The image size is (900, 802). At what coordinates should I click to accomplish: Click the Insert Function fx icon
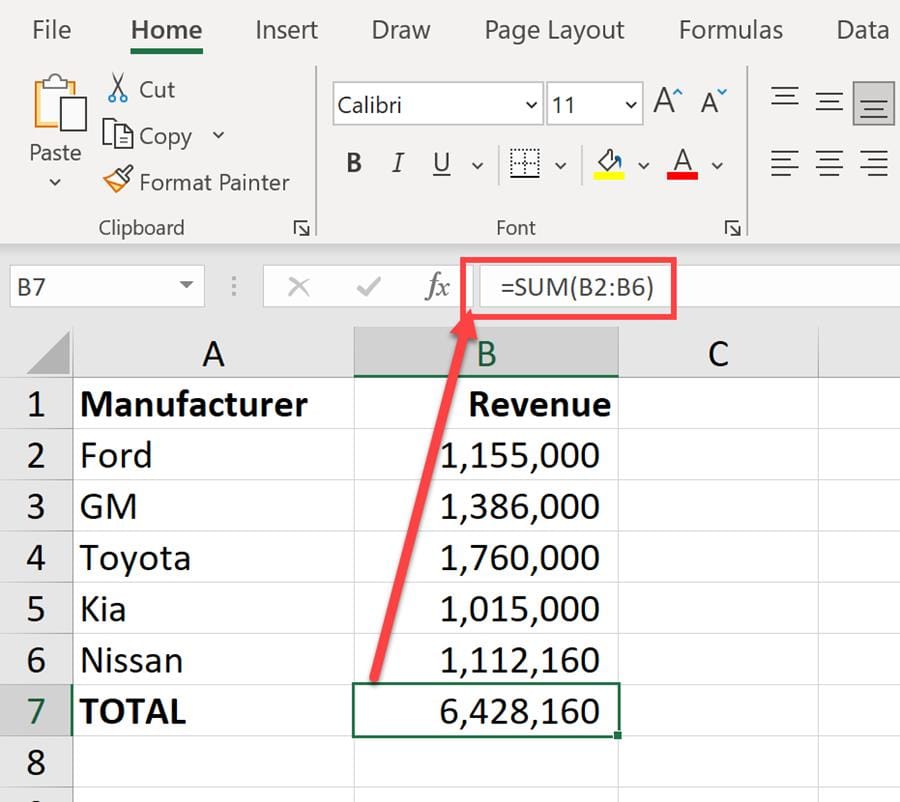[x=437, y=285]
